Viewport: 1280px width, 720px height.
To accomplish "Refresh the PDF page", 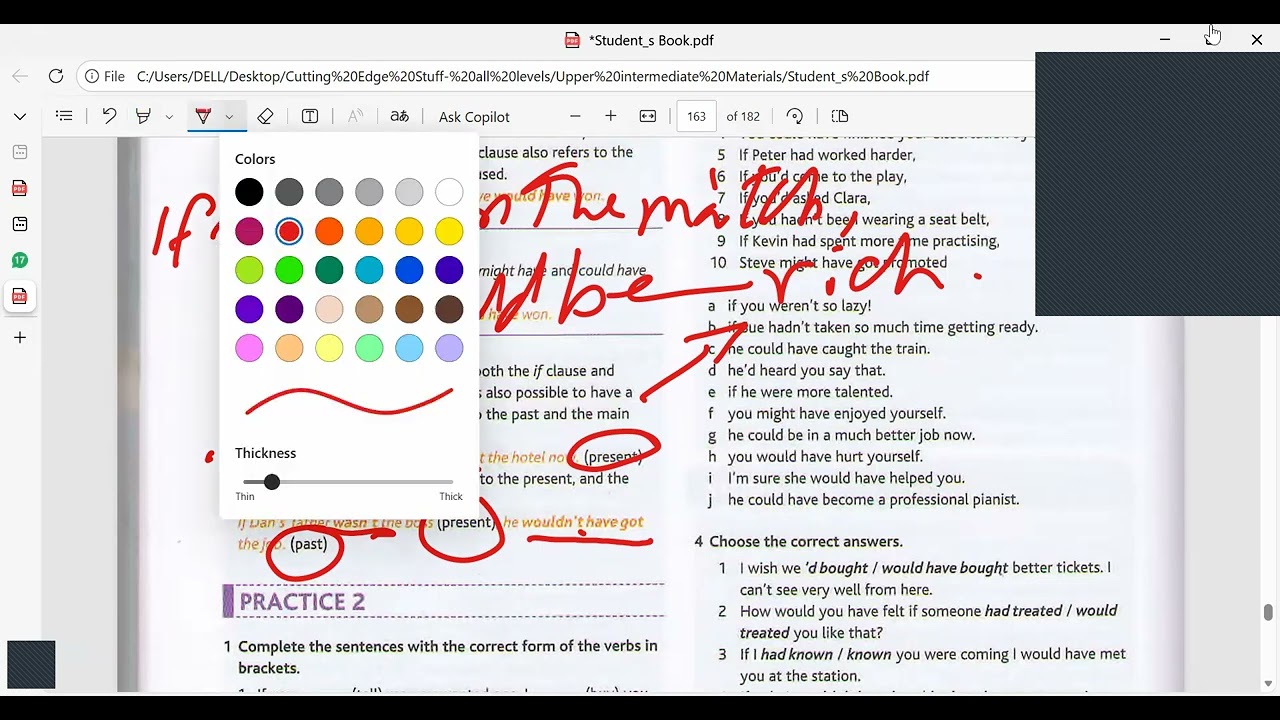I will 56,76.
